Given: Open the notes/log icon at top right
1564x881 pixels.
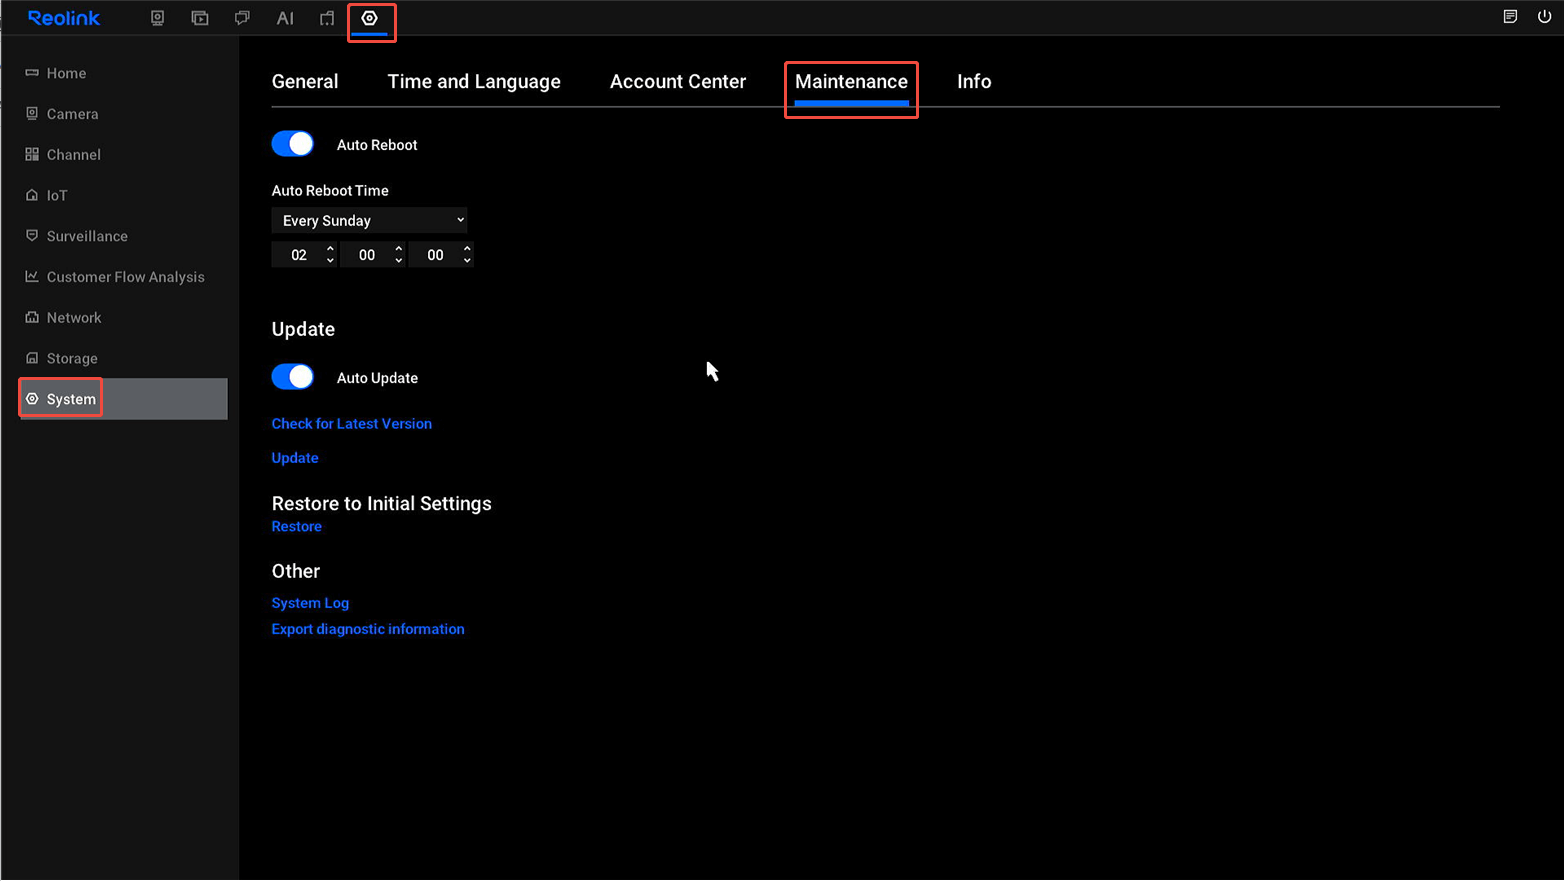Looking at the screenshot, I should [x=1510, y=16].
